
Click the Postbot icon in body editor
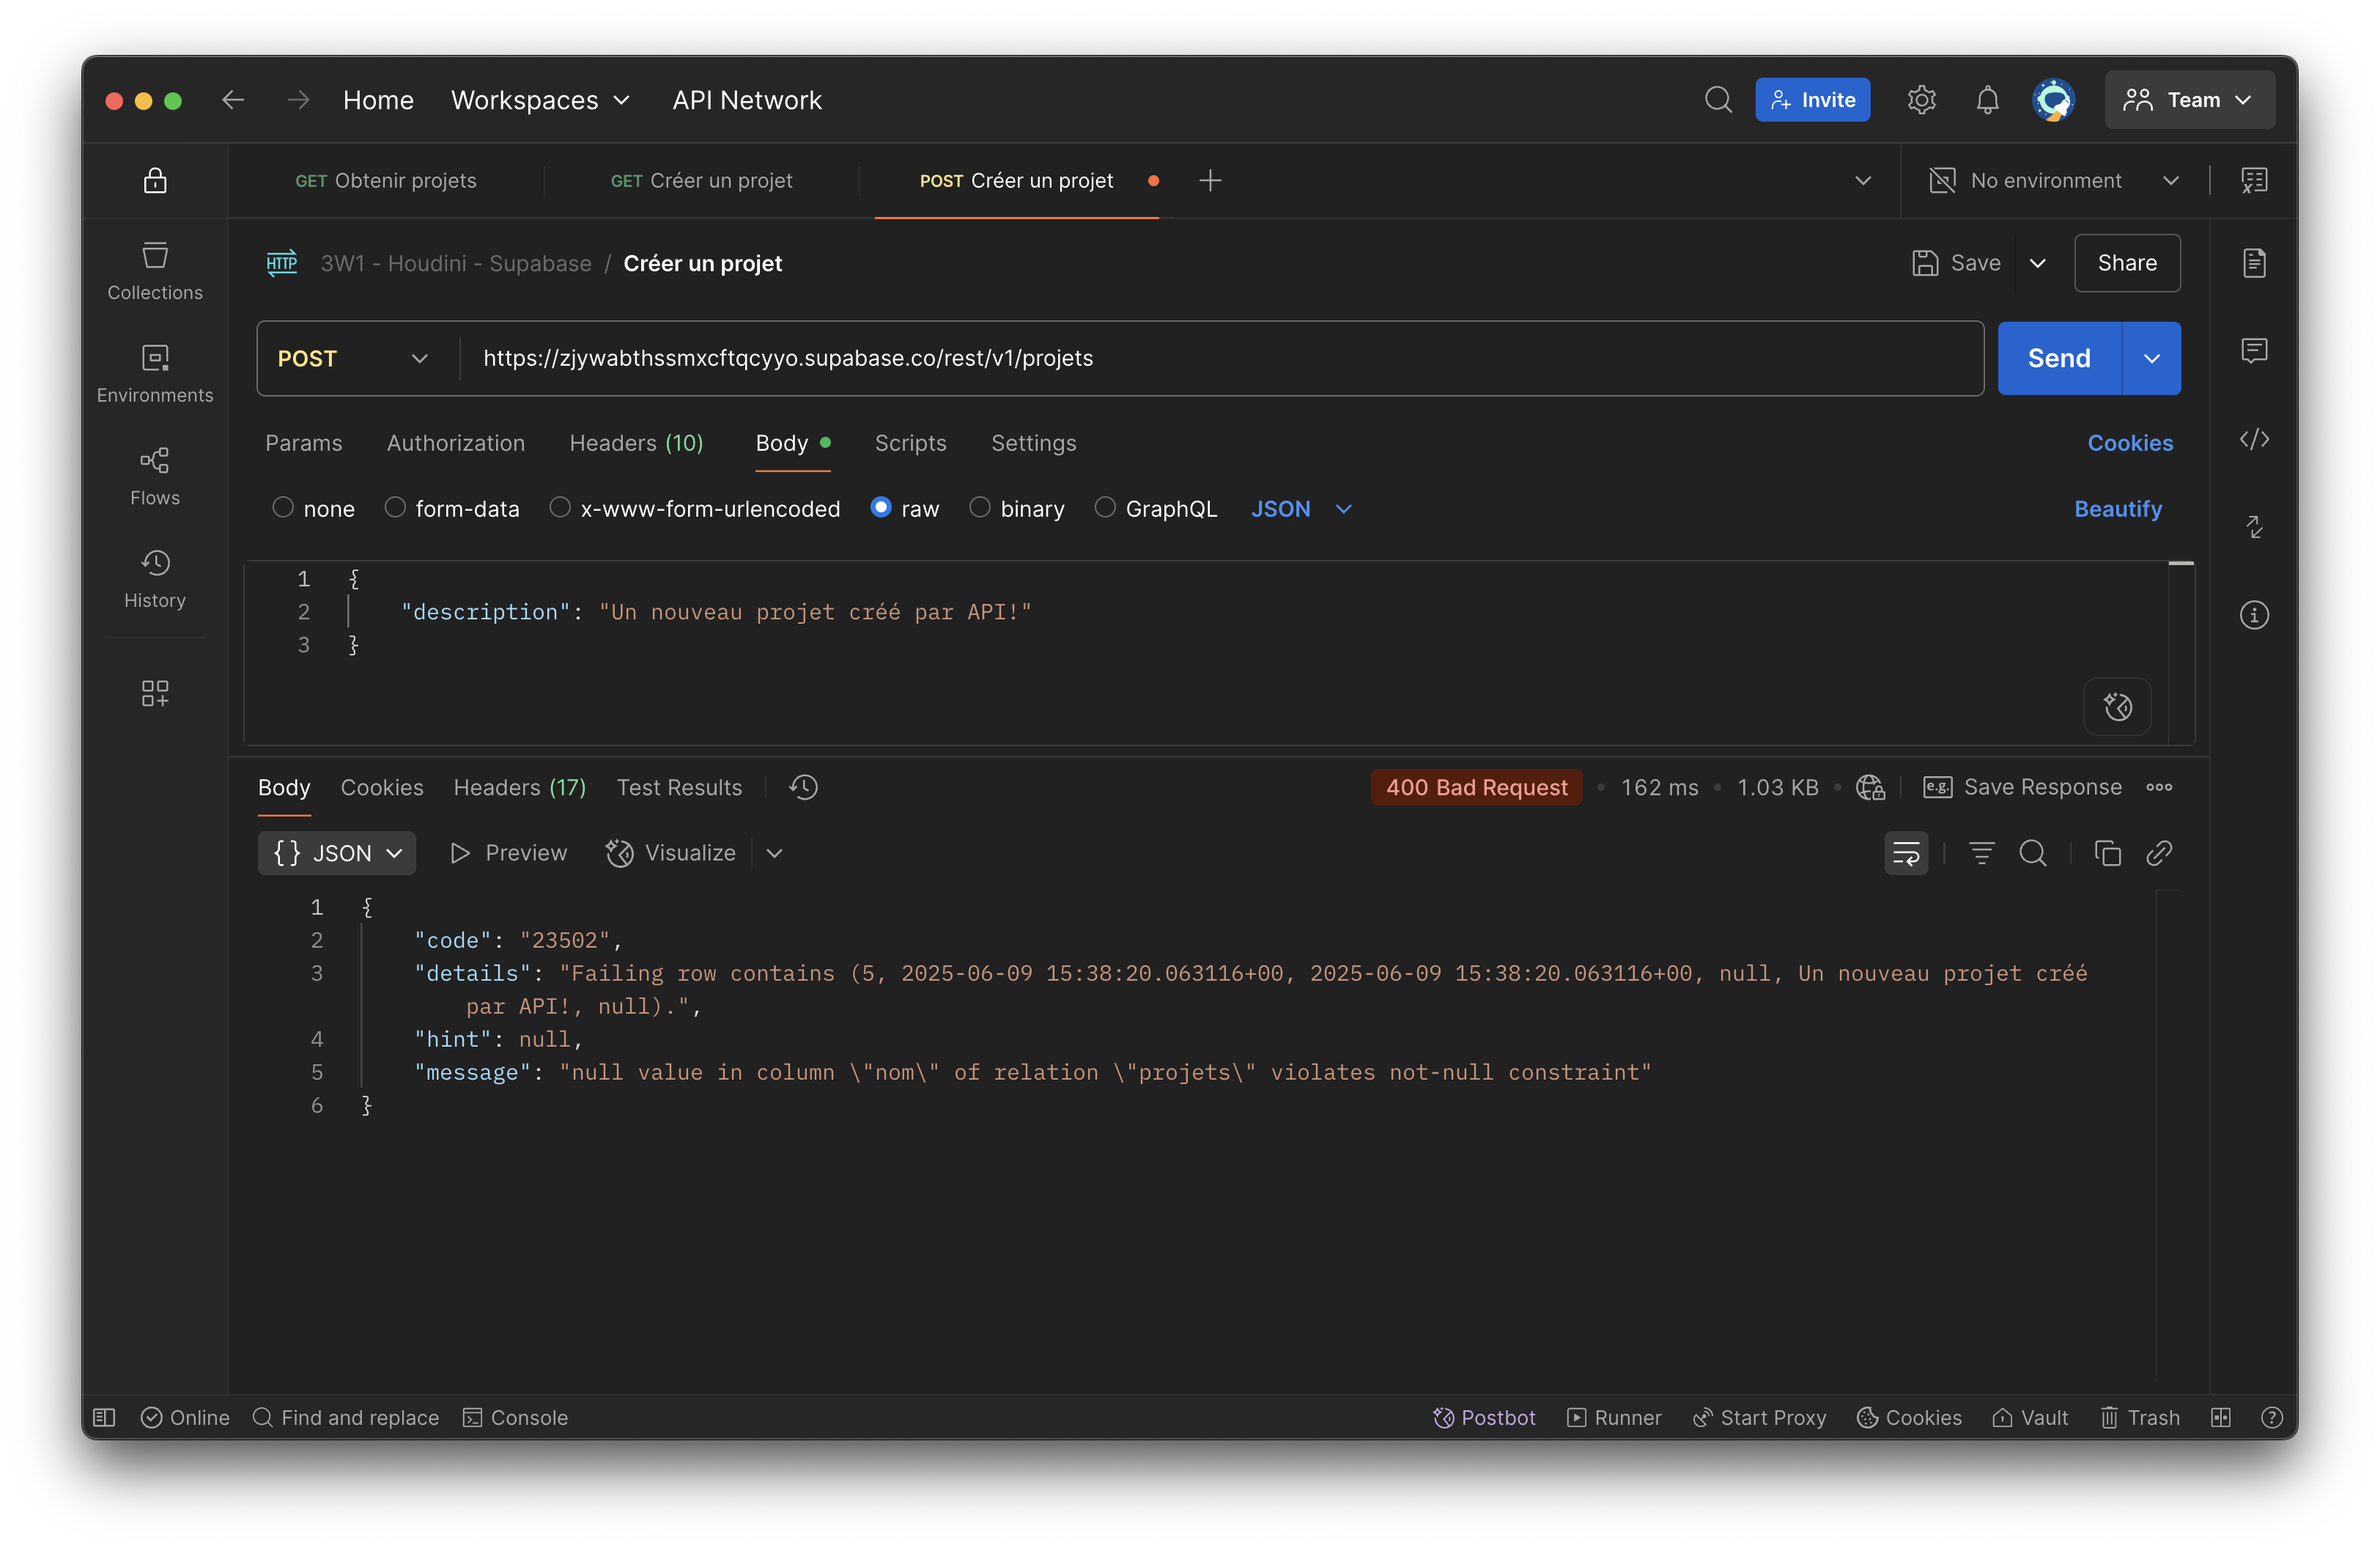pos(2117,707)
